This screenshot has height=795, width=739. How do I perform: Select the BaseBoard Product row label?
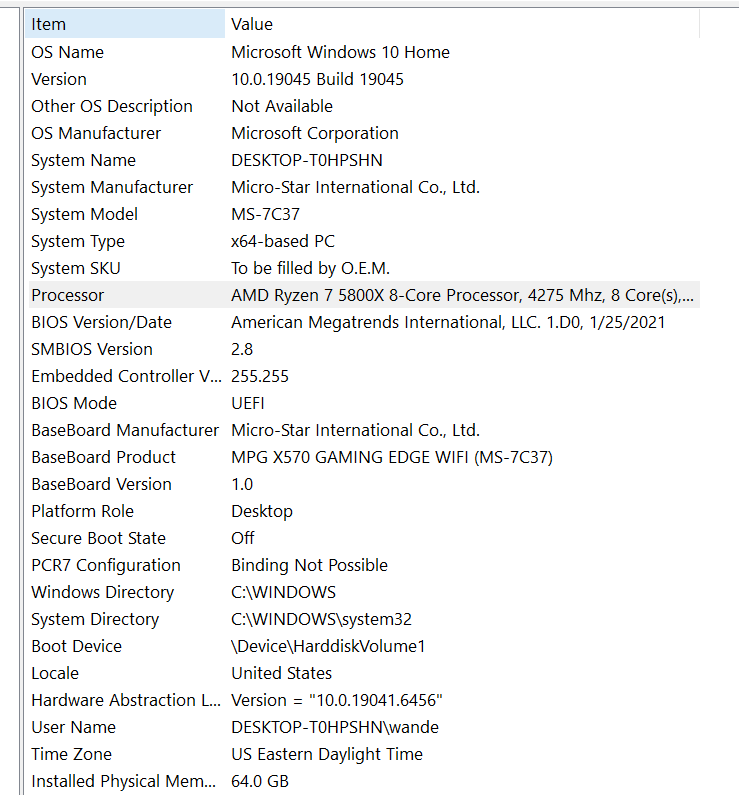pos(103,457)
